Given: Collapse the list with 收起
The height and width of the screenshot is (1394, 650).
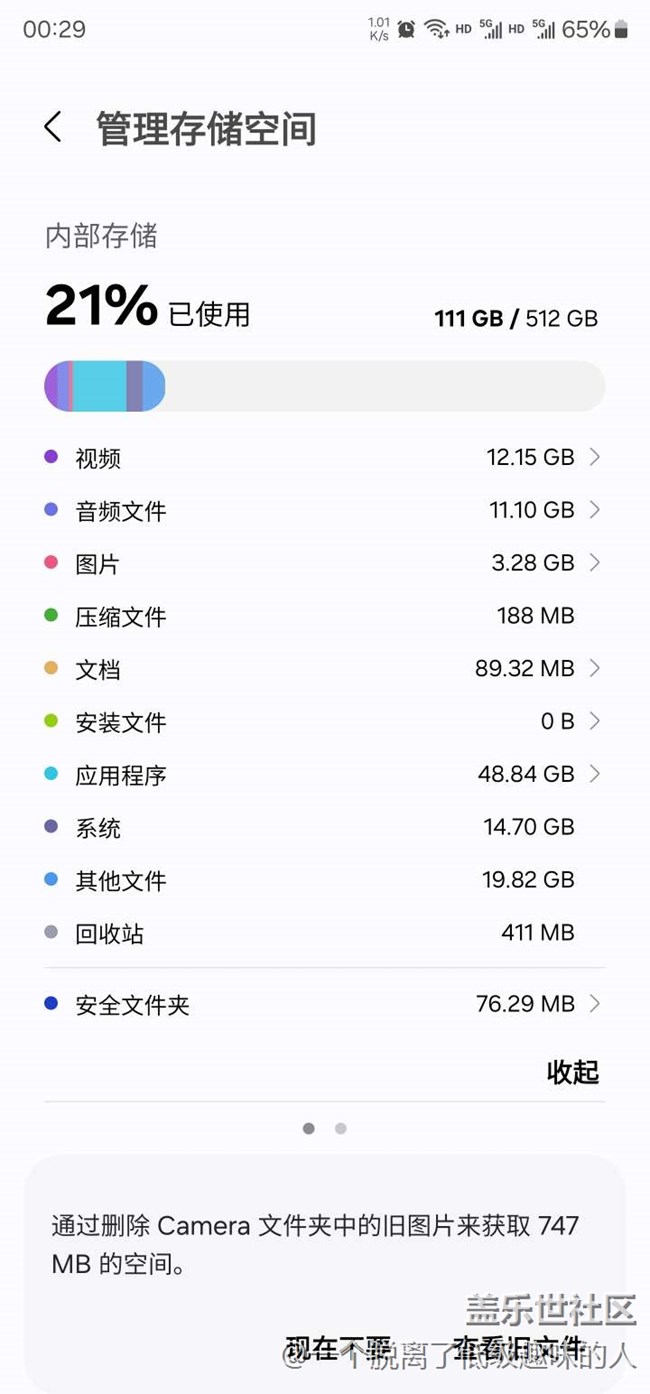Looking at the screenshot, I should pos(572,1072).
